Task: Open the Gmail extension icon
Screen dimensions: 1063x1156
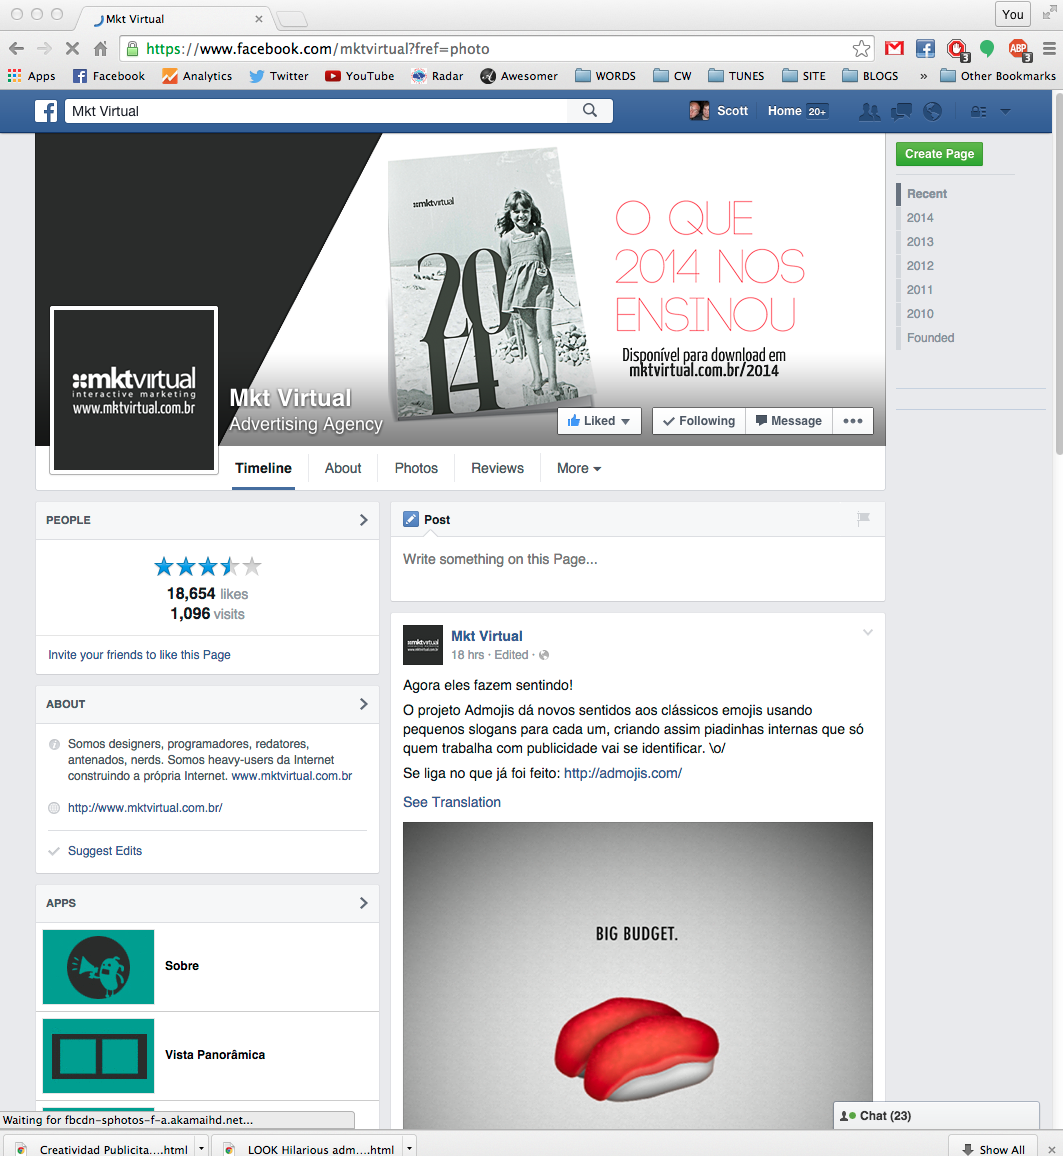Action: (x=894, y=49)
